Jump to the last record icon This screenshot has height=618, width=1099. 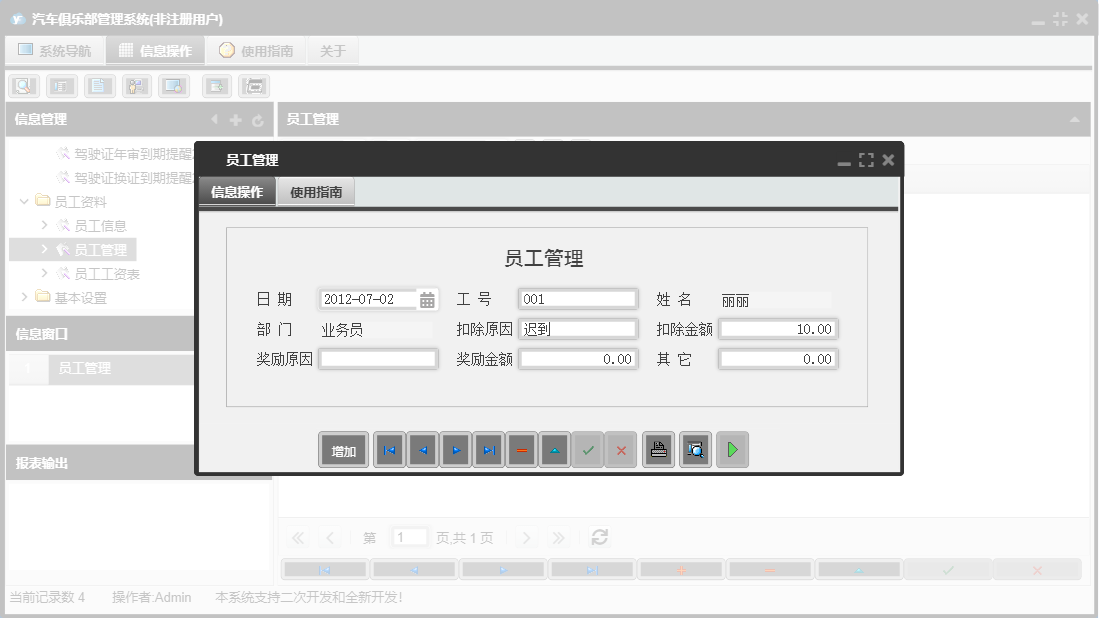tap(488, 449)
